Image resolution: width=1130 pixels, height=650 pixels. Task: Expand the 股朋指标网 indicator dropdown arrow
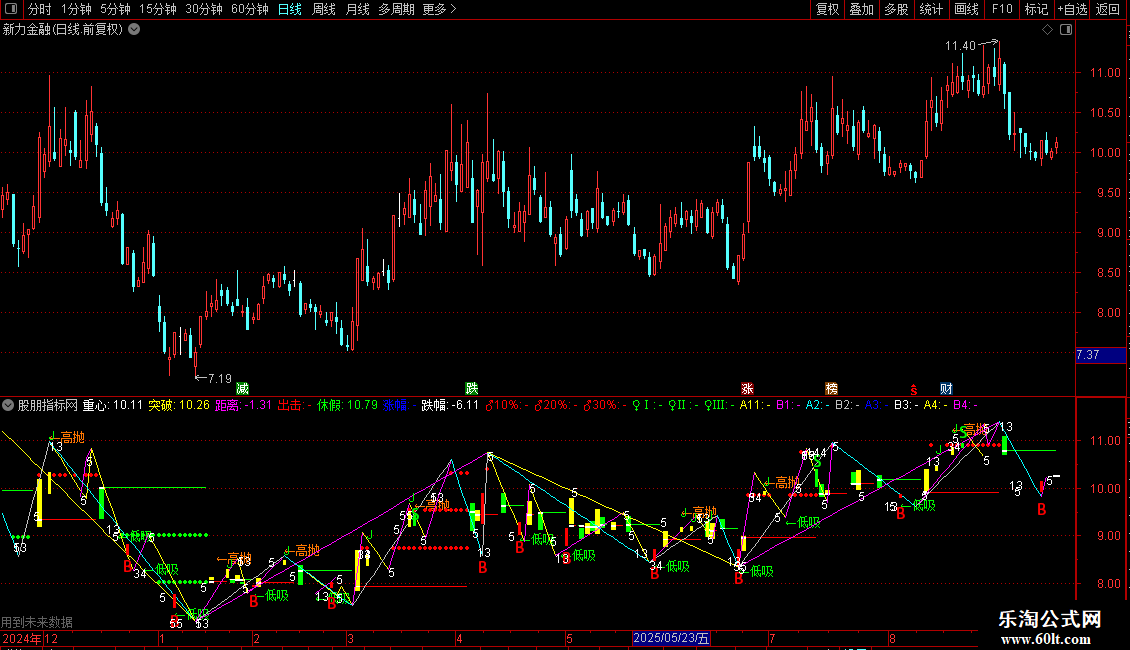click(8, 405)
